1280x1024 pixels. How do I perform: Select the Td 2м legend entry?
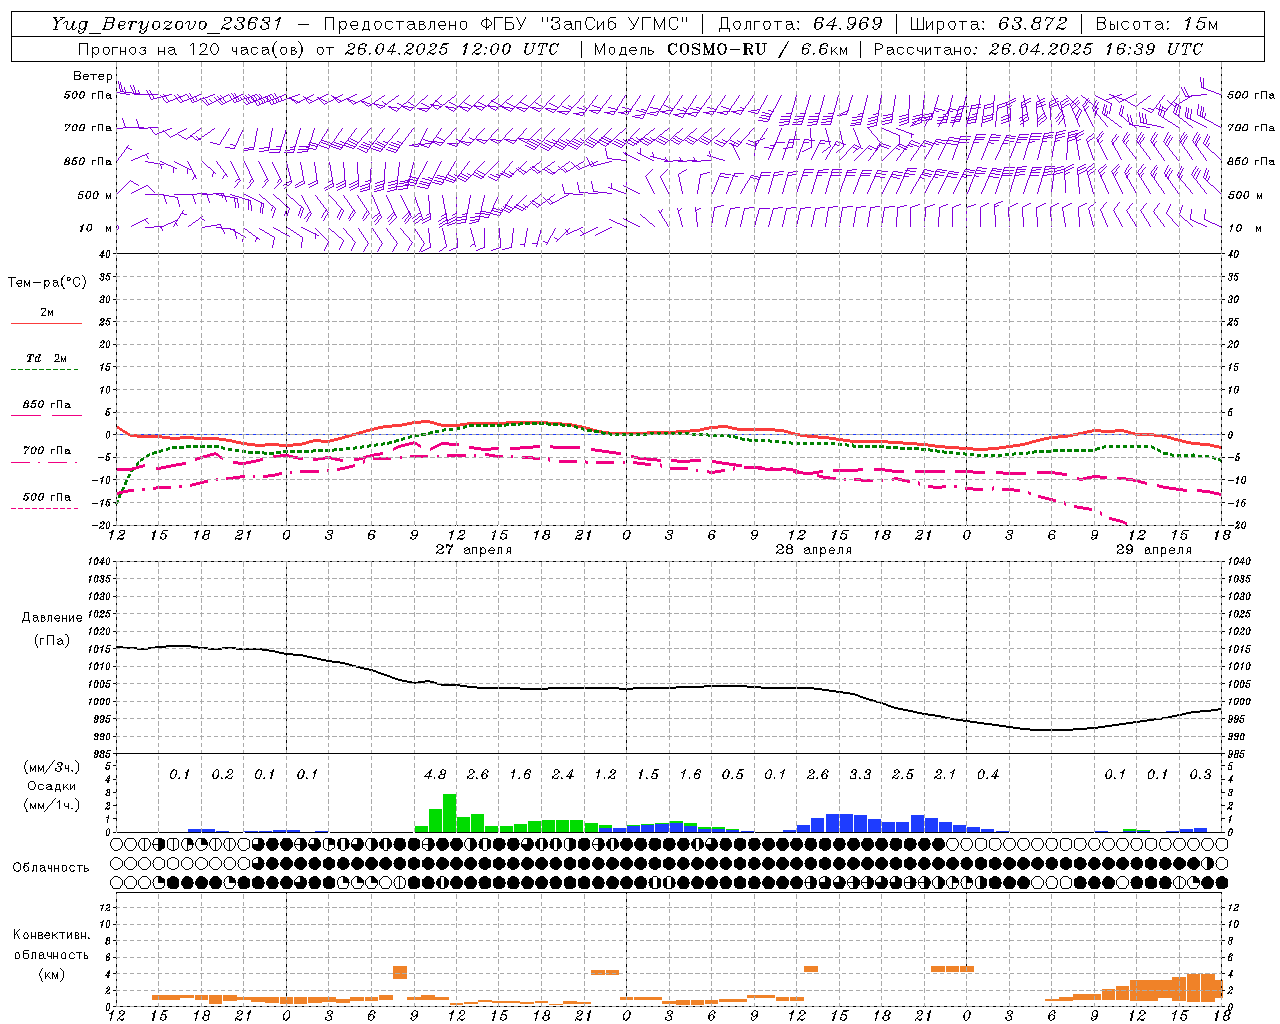tap(46, 358)
